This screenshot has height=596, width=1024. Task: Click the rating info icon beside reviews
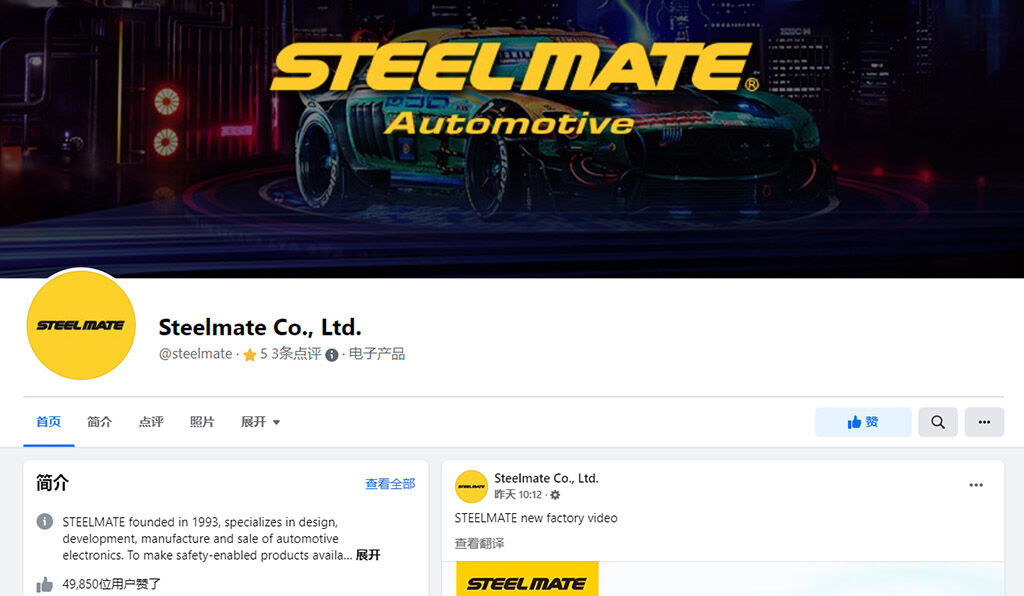tap(332, 354)
